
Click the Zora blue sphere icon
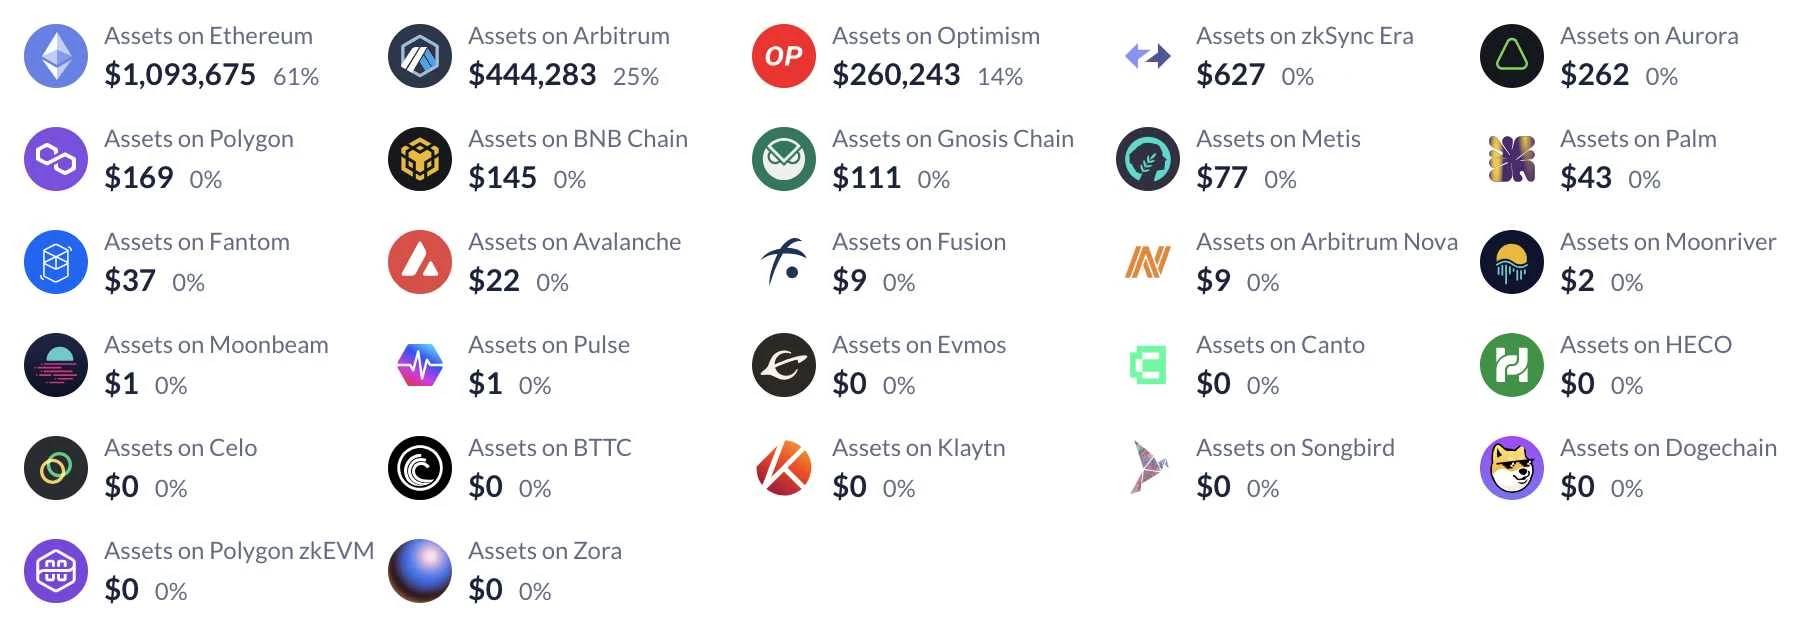point(420,571)
